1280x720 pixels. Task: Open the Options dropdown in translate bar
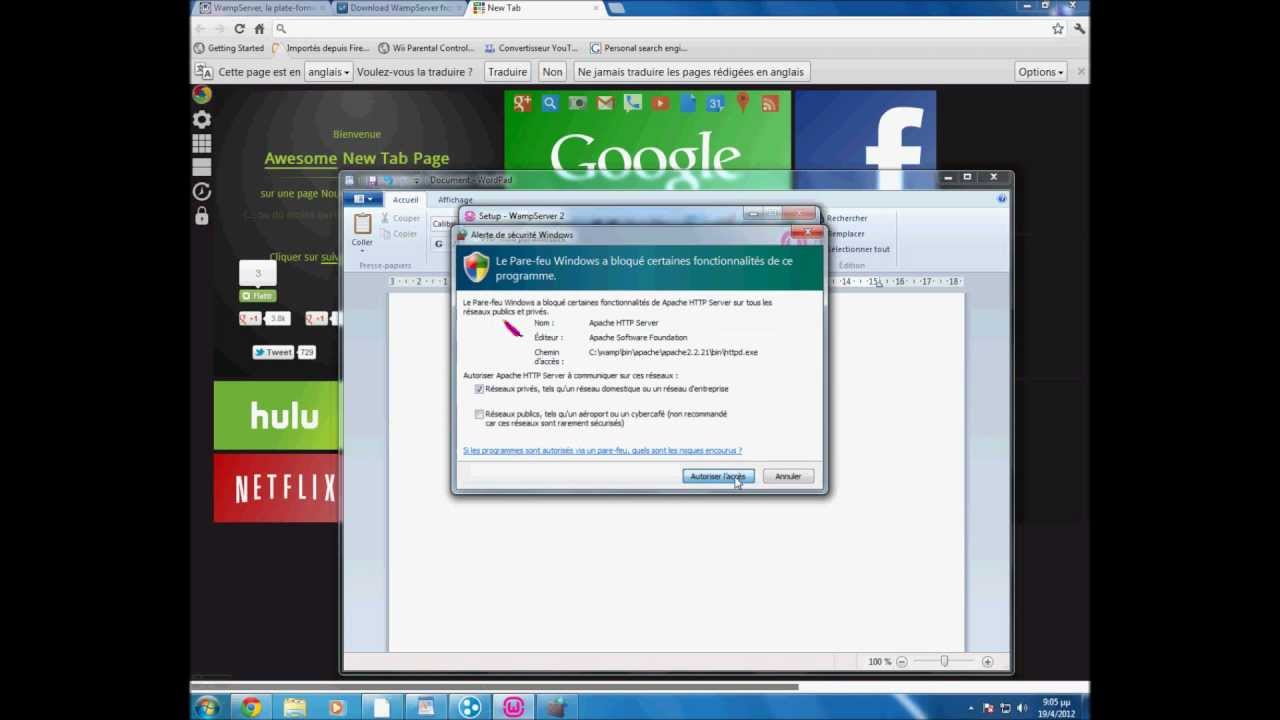(x=1040, y=72)
